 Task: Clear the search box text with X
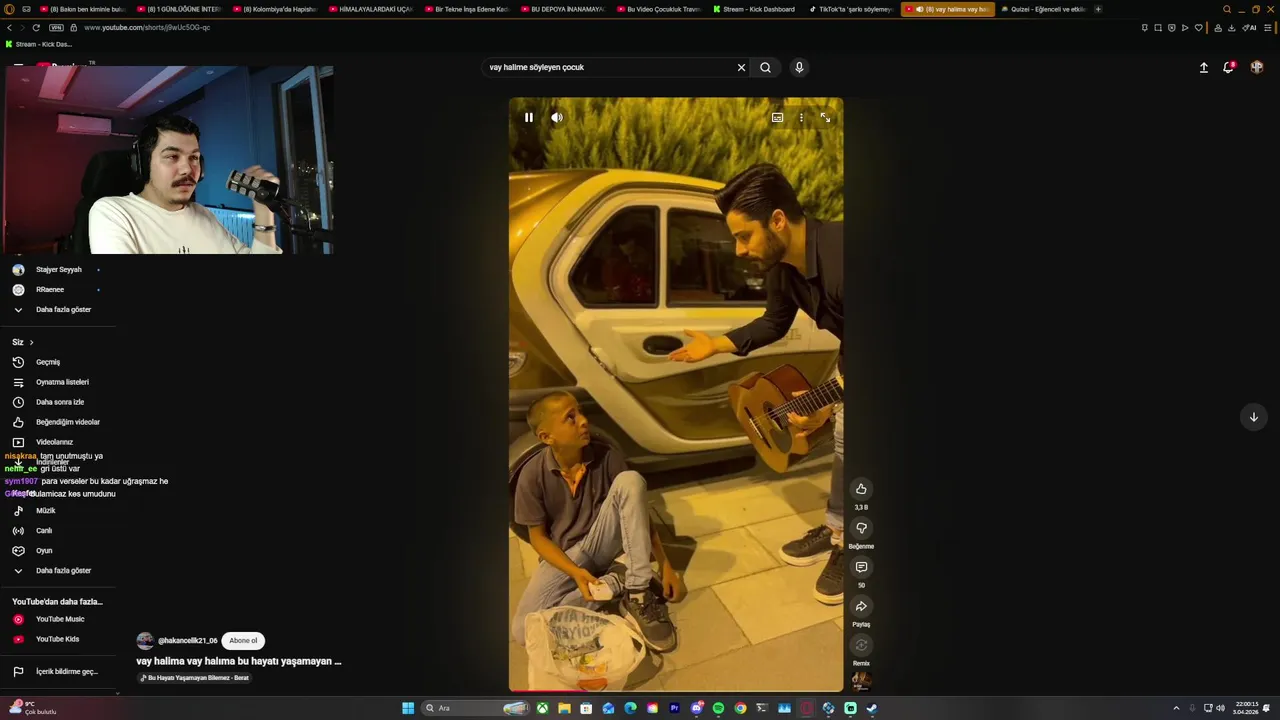pyautogui.click(x=741, y=67)
